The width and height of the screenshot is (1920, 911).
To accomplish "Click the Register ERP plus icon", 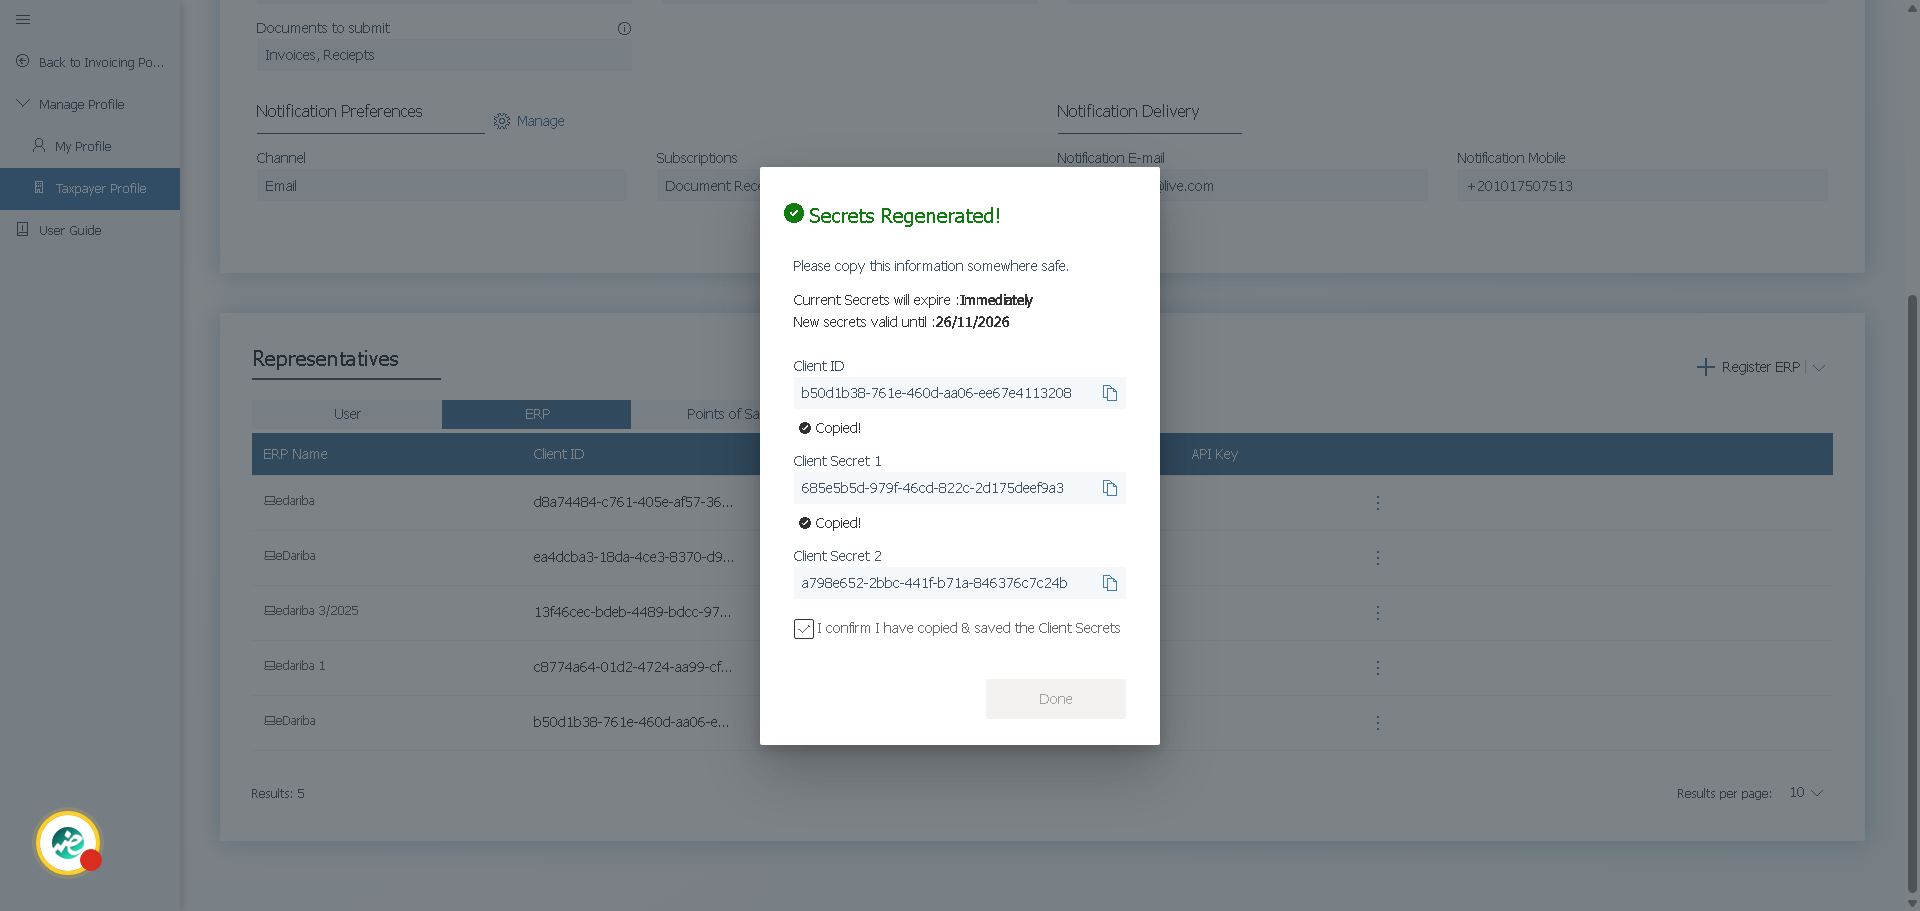I will pyautogui.click(x=1706, y=367).
